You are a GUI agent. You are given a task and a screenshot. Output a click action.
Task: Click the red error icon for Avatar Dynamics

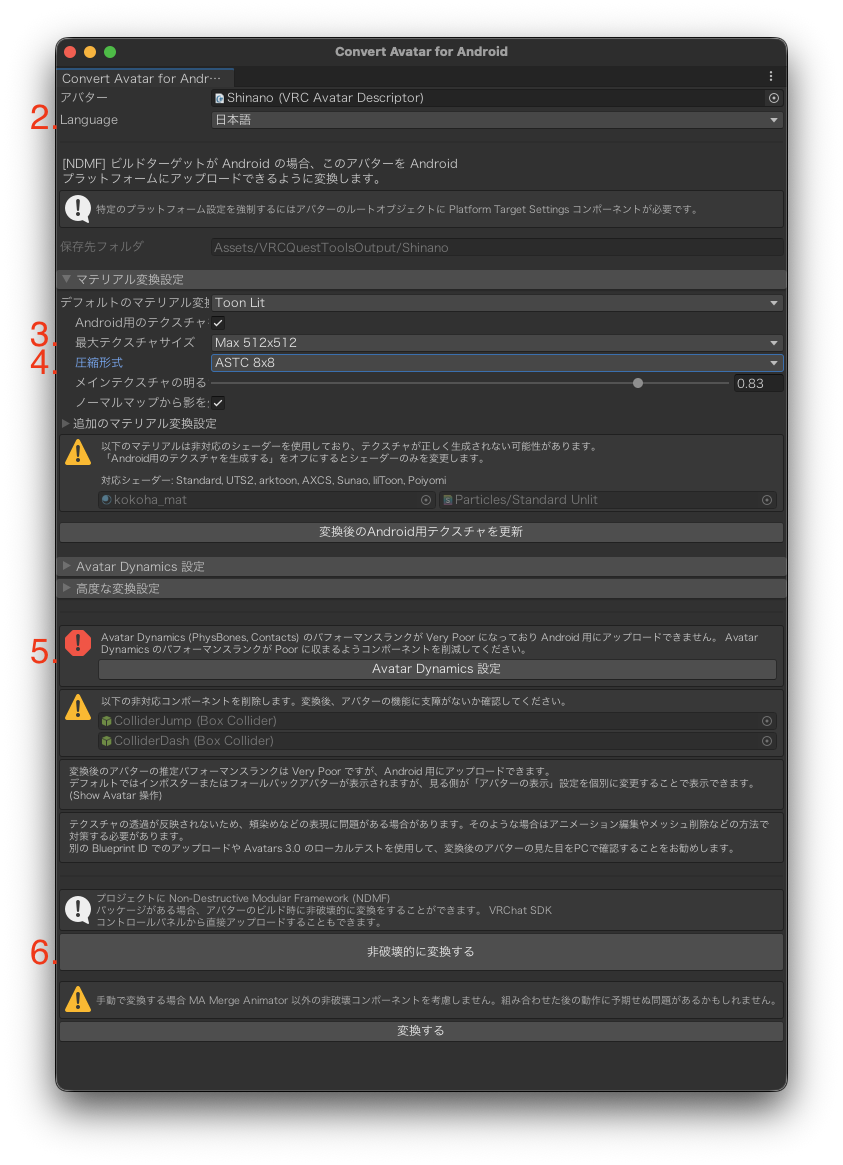coord(78,643)
